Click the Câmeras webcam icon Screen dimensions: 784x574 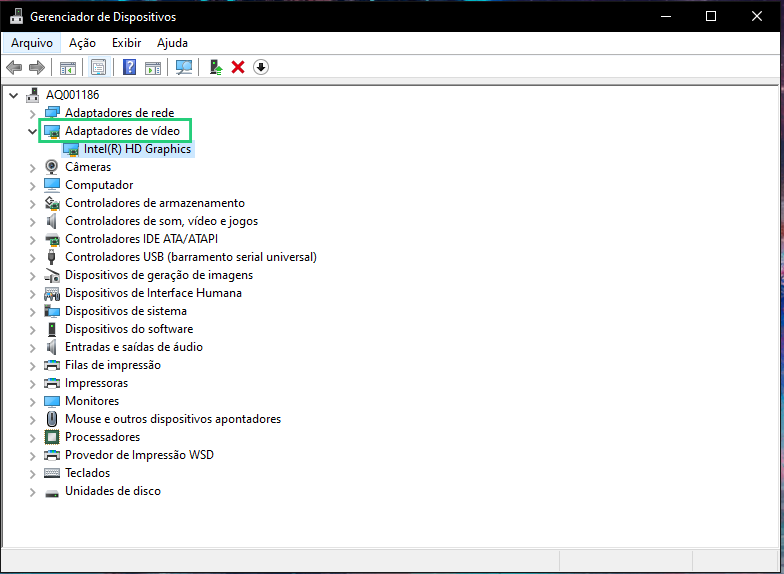click(x=52, y=166)
